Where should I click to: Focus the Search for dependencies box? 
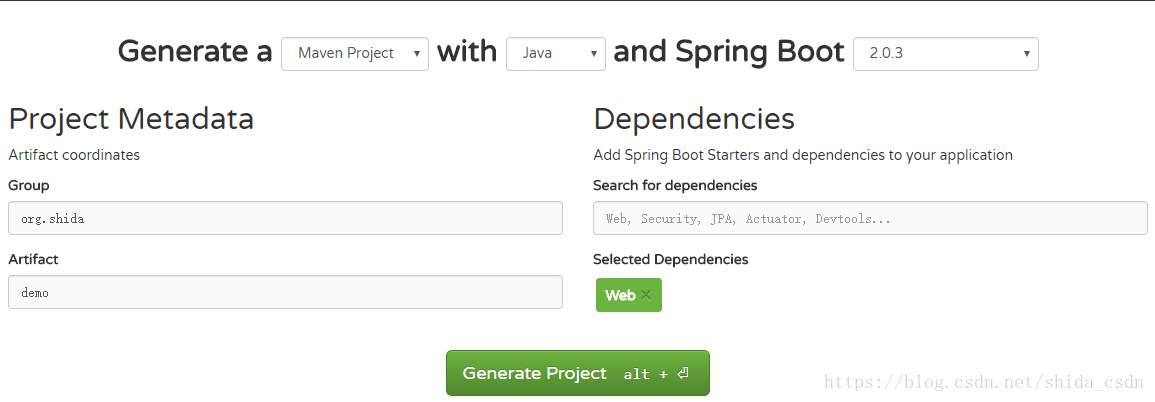click(870, 218)
